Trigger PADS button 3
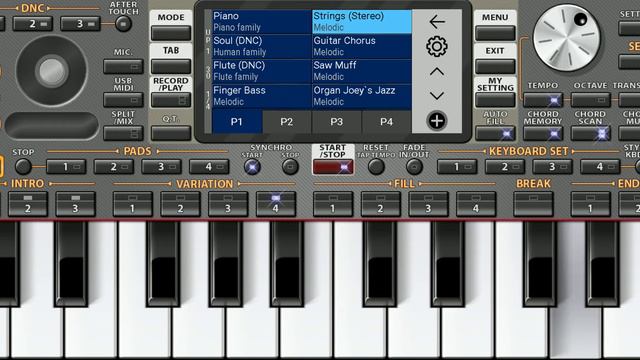The width and height of the screenshot is (640, 360). click(162, 167)
